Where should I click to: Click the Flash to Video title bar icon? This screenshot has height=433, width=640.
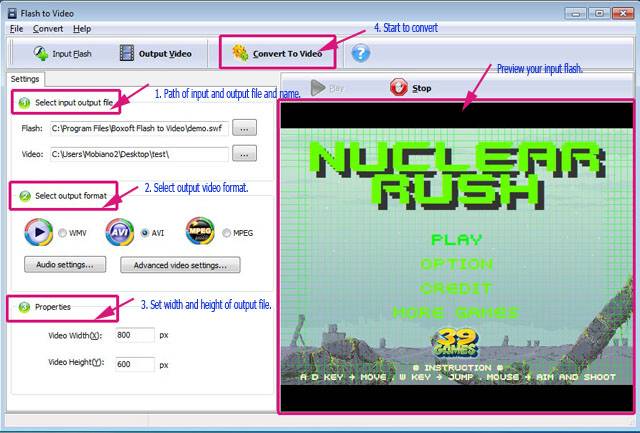pos(12,13)
